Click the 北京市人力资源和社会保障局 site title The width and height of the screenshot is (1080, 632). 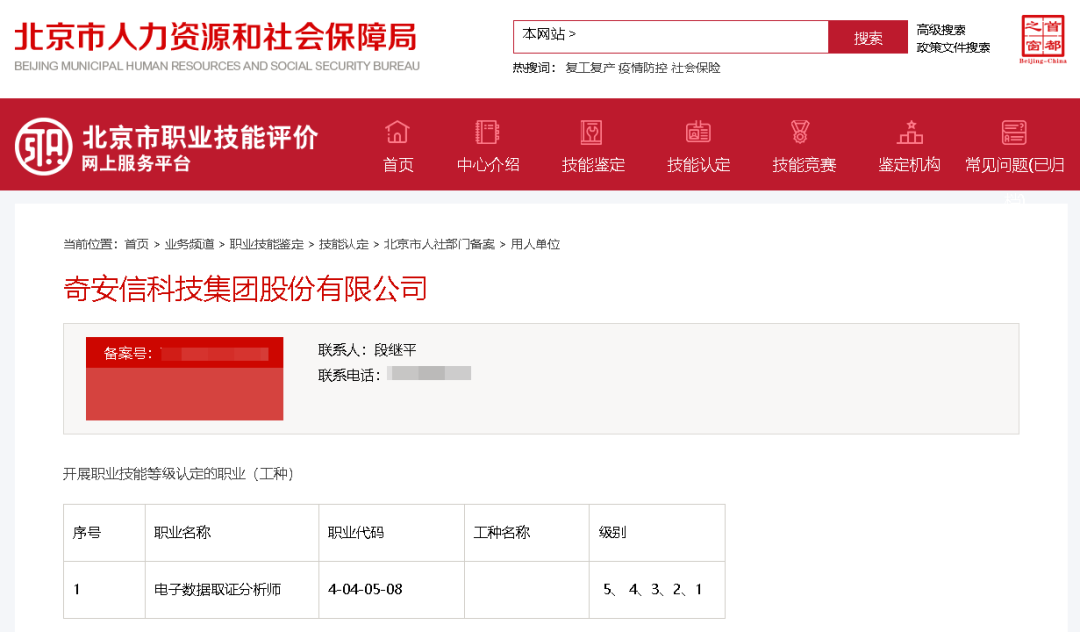(x=216, y=38)
